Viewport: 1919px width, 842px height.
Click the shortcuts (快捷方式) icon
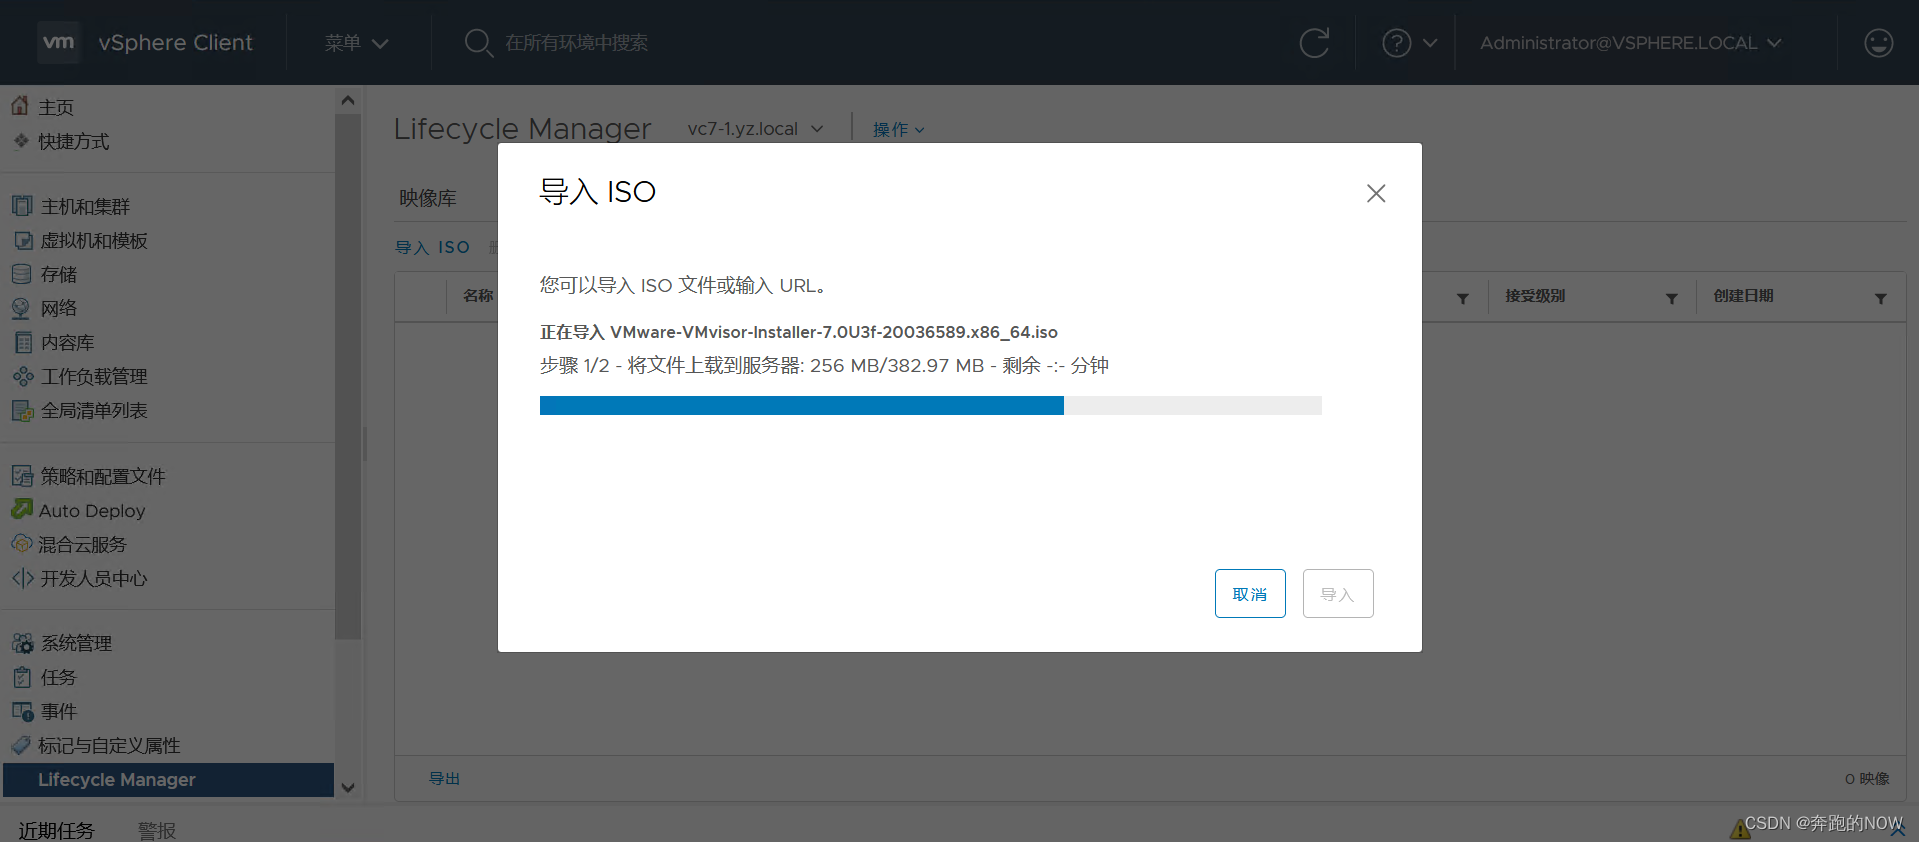point(21,140)
